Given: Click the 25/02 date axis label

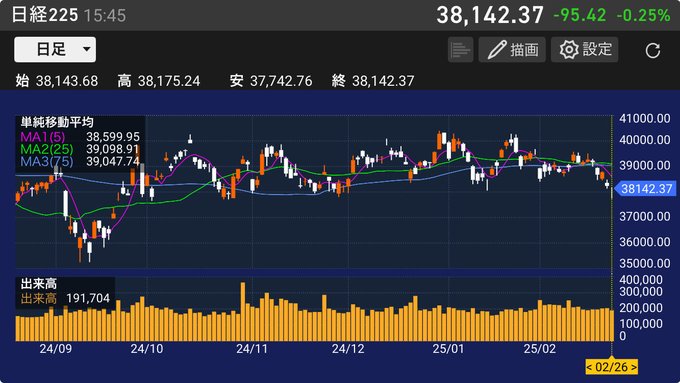Looking at the screenshot, I should click(540, 349).
